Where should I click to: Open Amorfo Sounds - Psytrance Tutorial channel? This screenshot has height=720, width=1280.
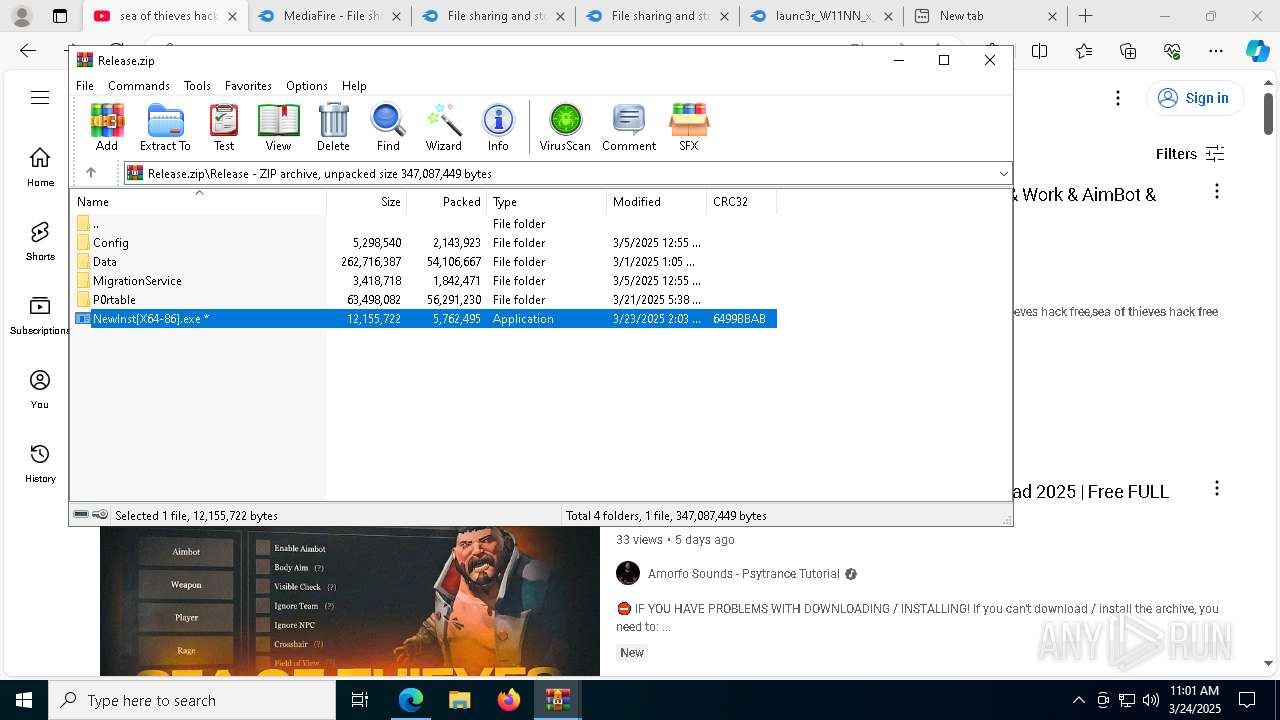click(x=743, y=574)
